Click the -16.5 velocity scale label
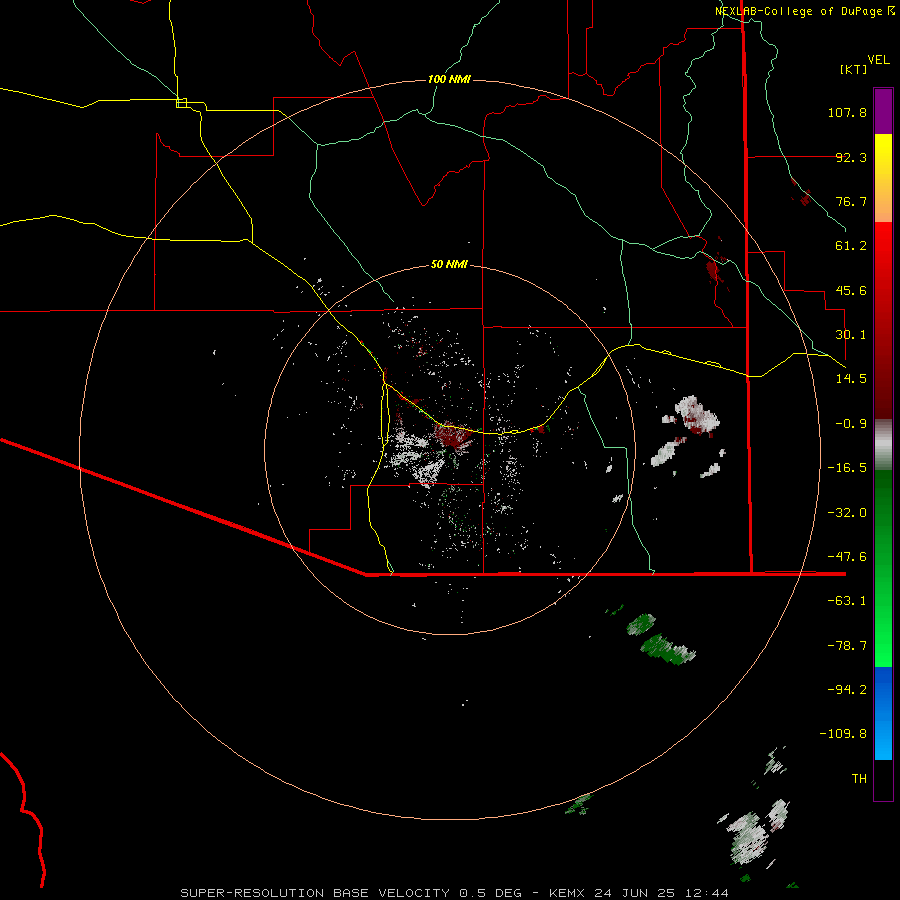 [847, 468]
